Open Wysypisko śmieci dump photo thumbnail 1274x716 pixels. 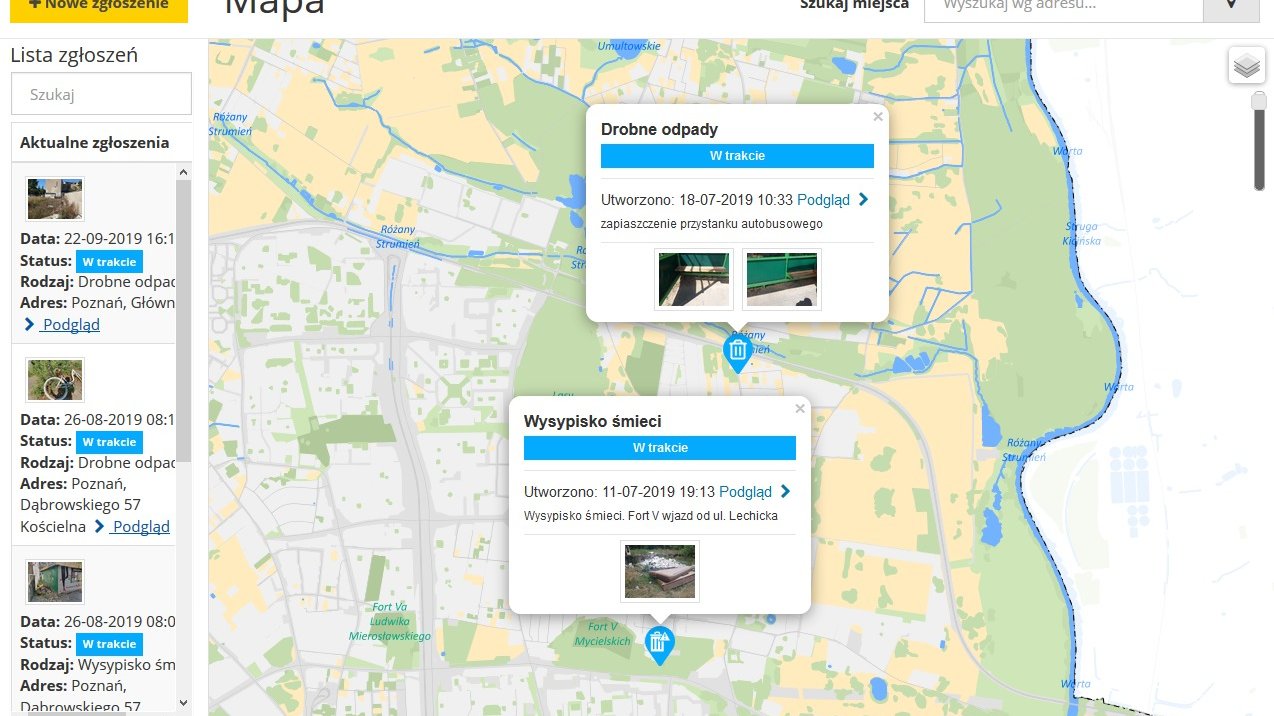[x=660, y=572]
